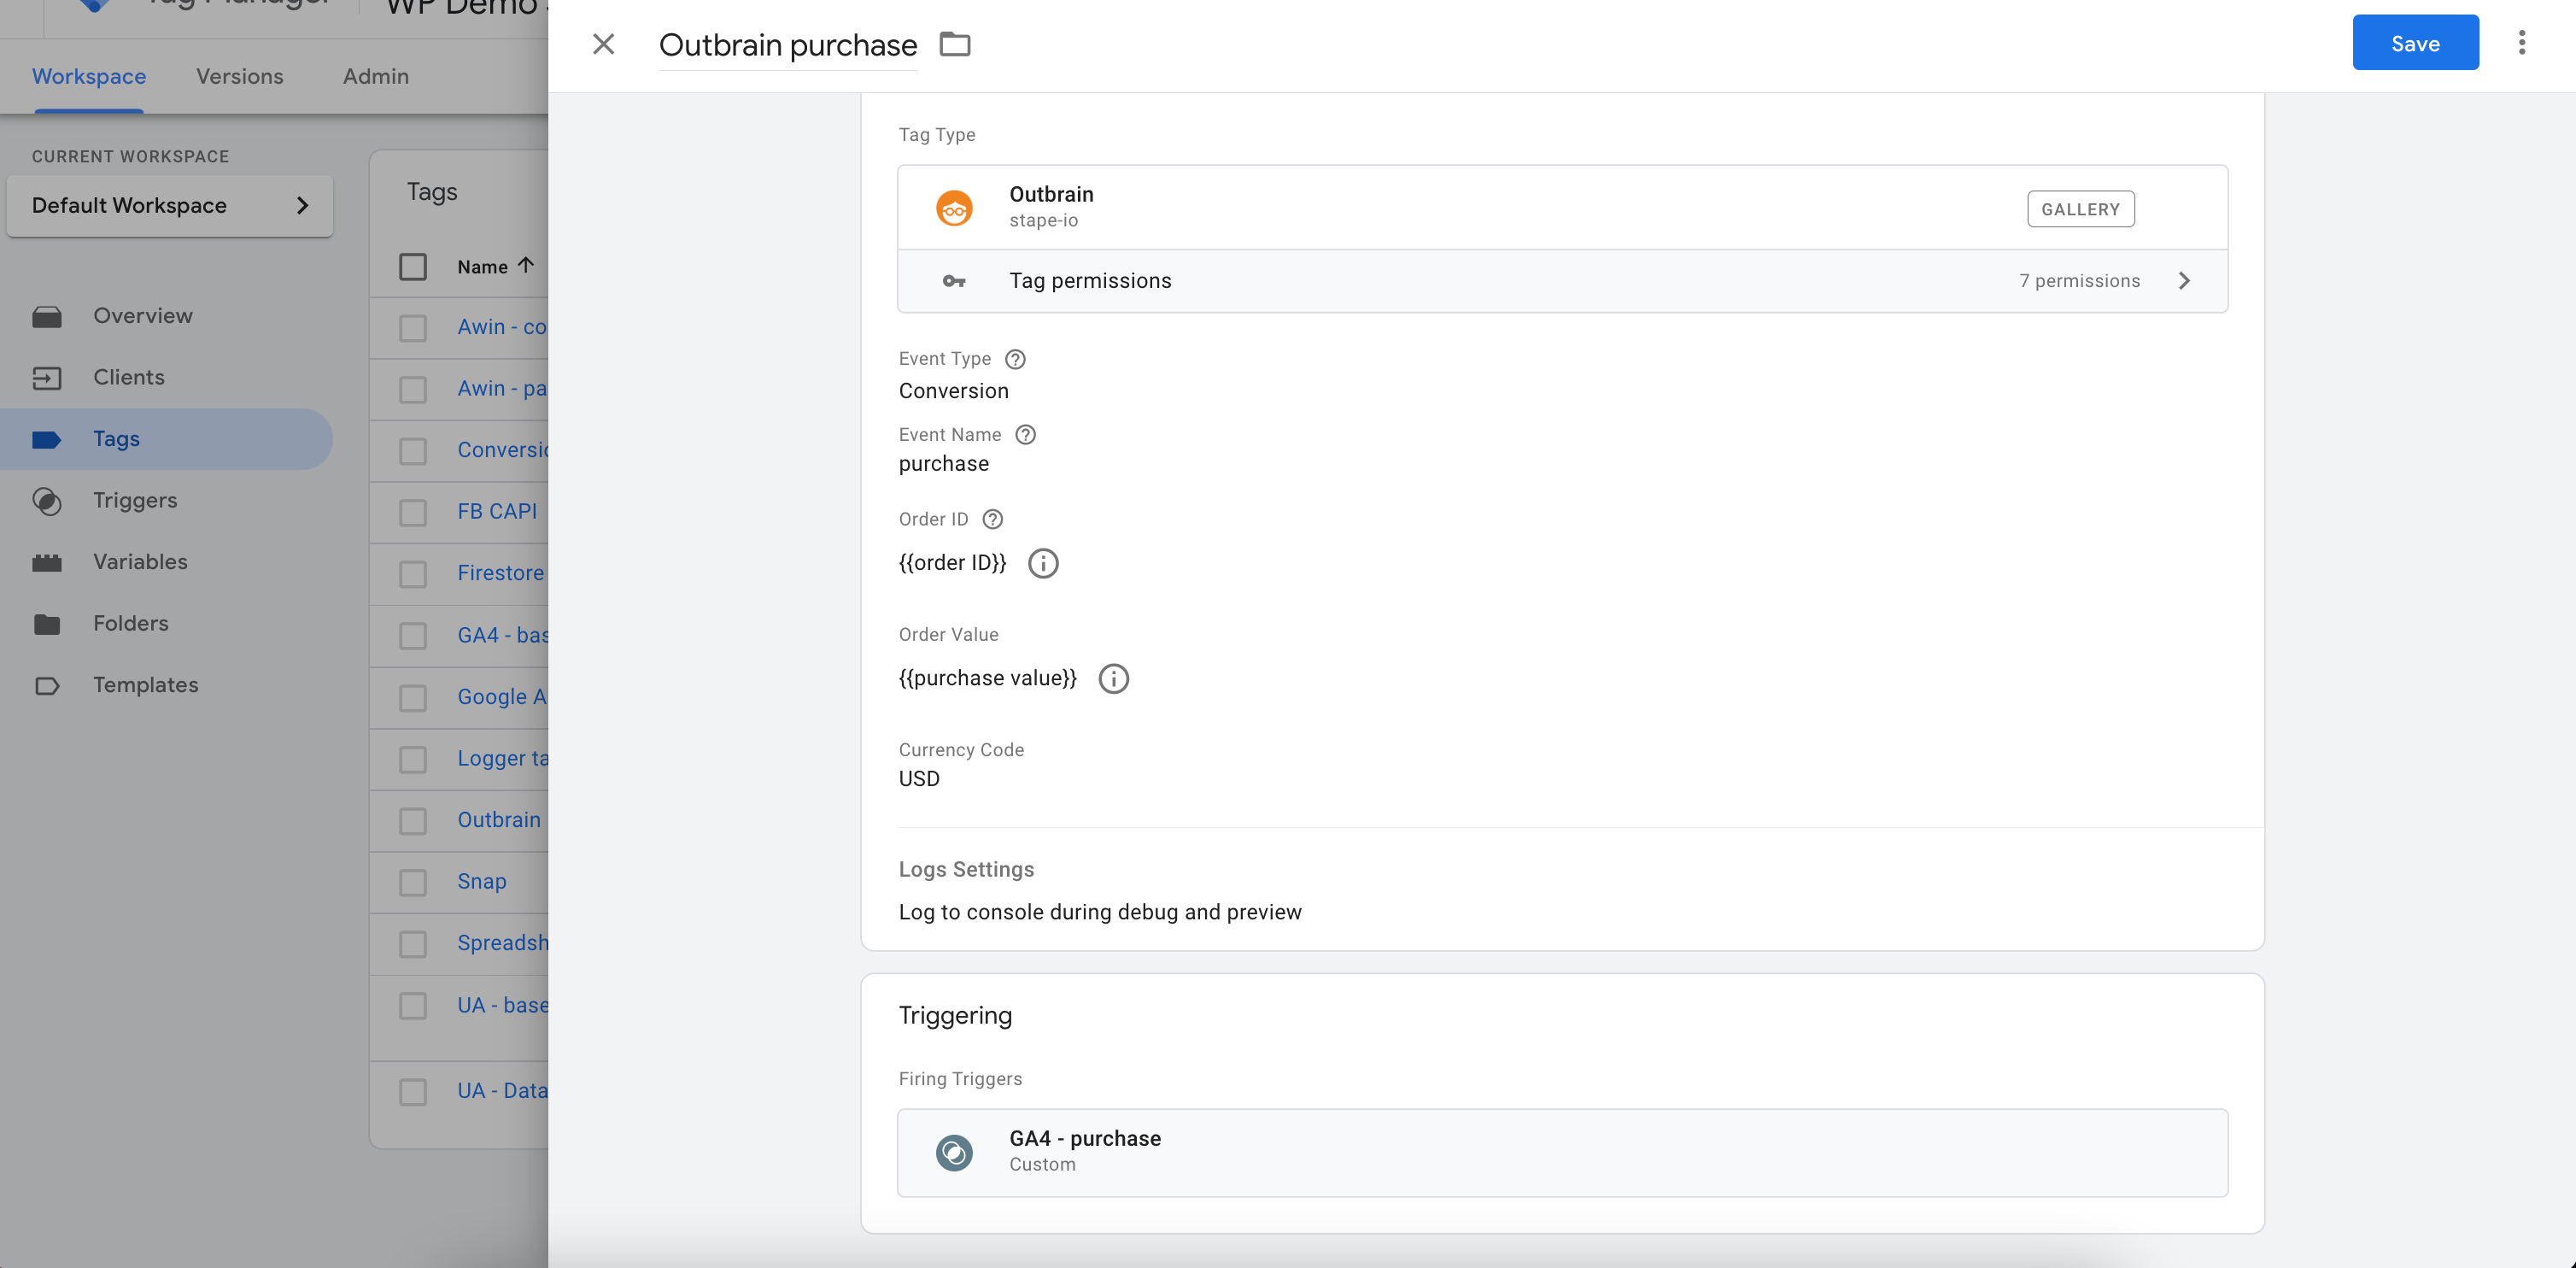Click the close X icon to dismiss
The image size is (2576, 1268).
pyautogui.click(x=603, y=41)
